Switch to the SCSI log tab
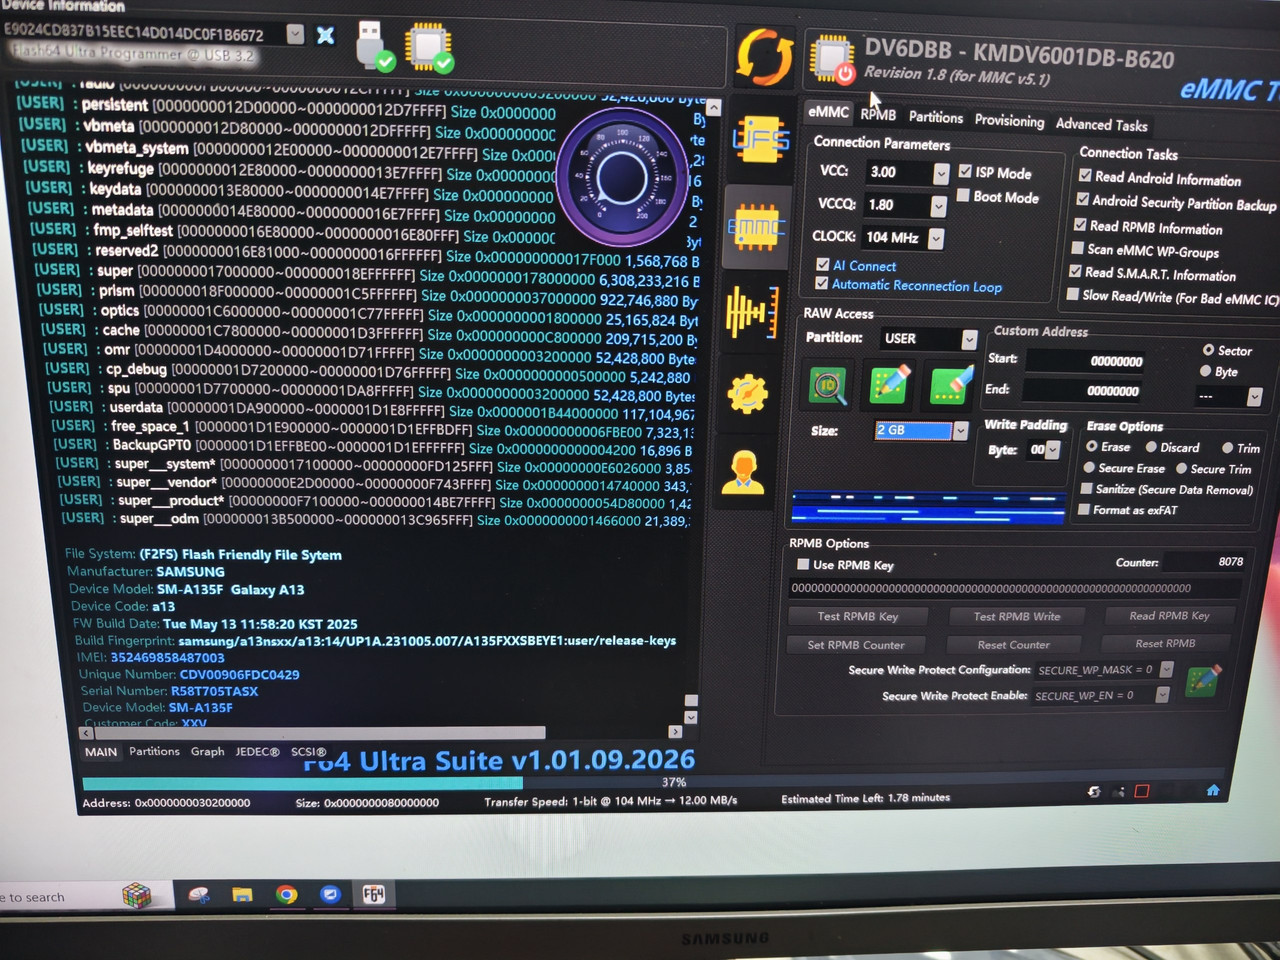1280x960 pixels. point(308,751)
